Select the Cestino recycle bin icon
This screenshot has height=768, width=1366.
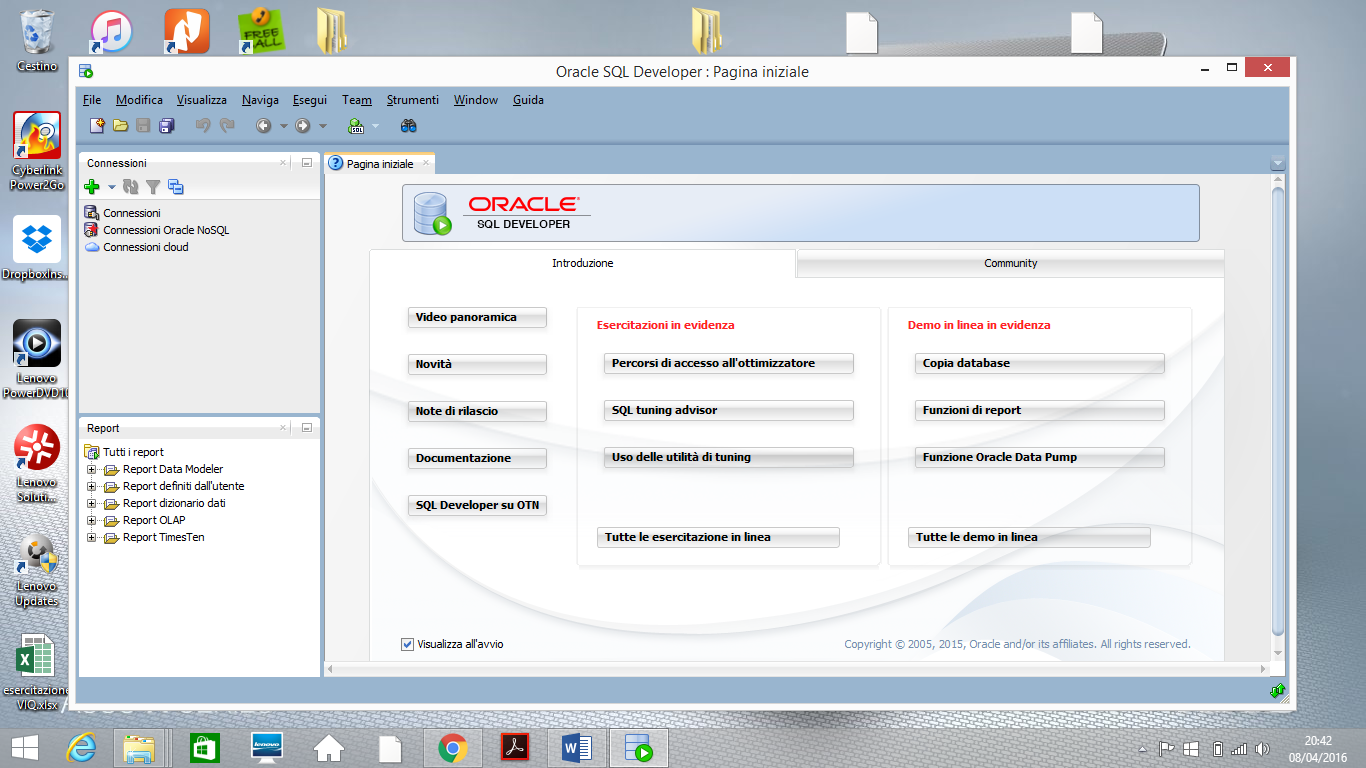point(37,40)
